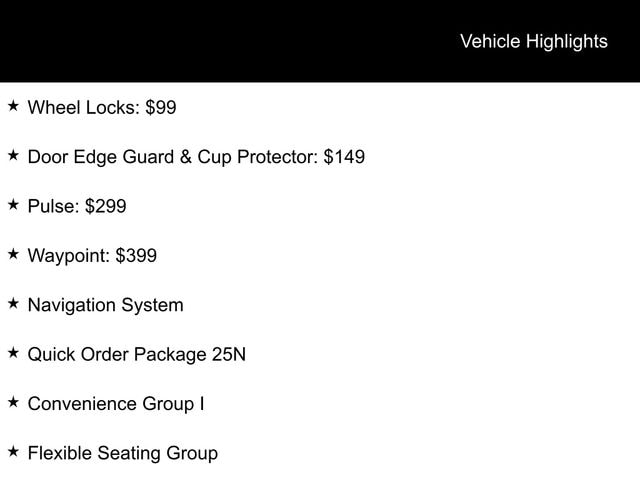Click the Vehicle Highlights header title
The height and width of the screenshot is (480, 640).
click(534, 42)
